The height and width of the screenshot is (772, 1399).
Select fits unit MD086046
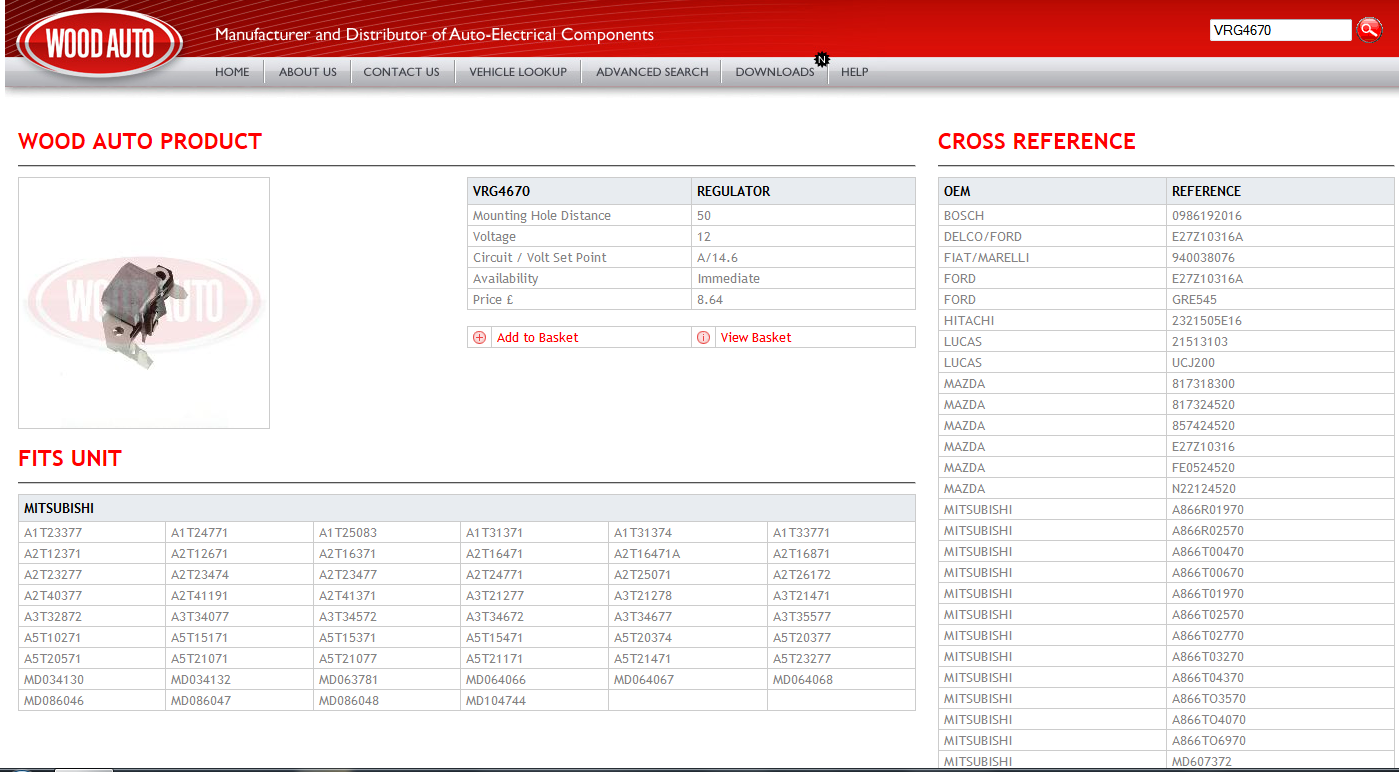(x=54, y=701)
